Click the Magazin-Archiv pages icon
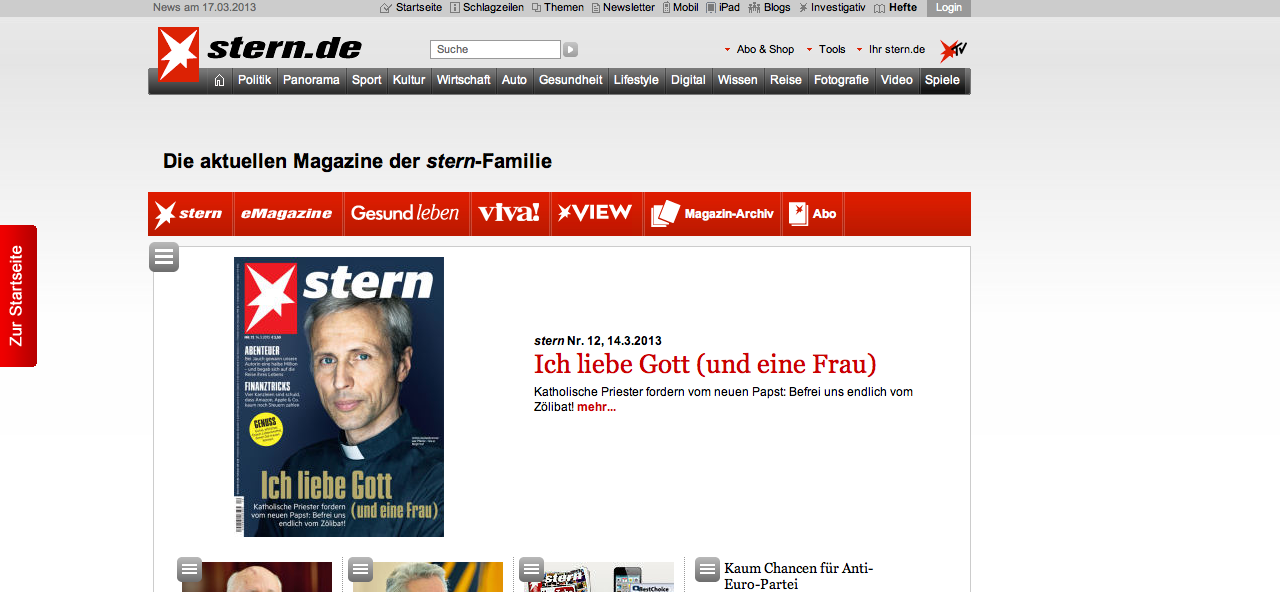 665,214
